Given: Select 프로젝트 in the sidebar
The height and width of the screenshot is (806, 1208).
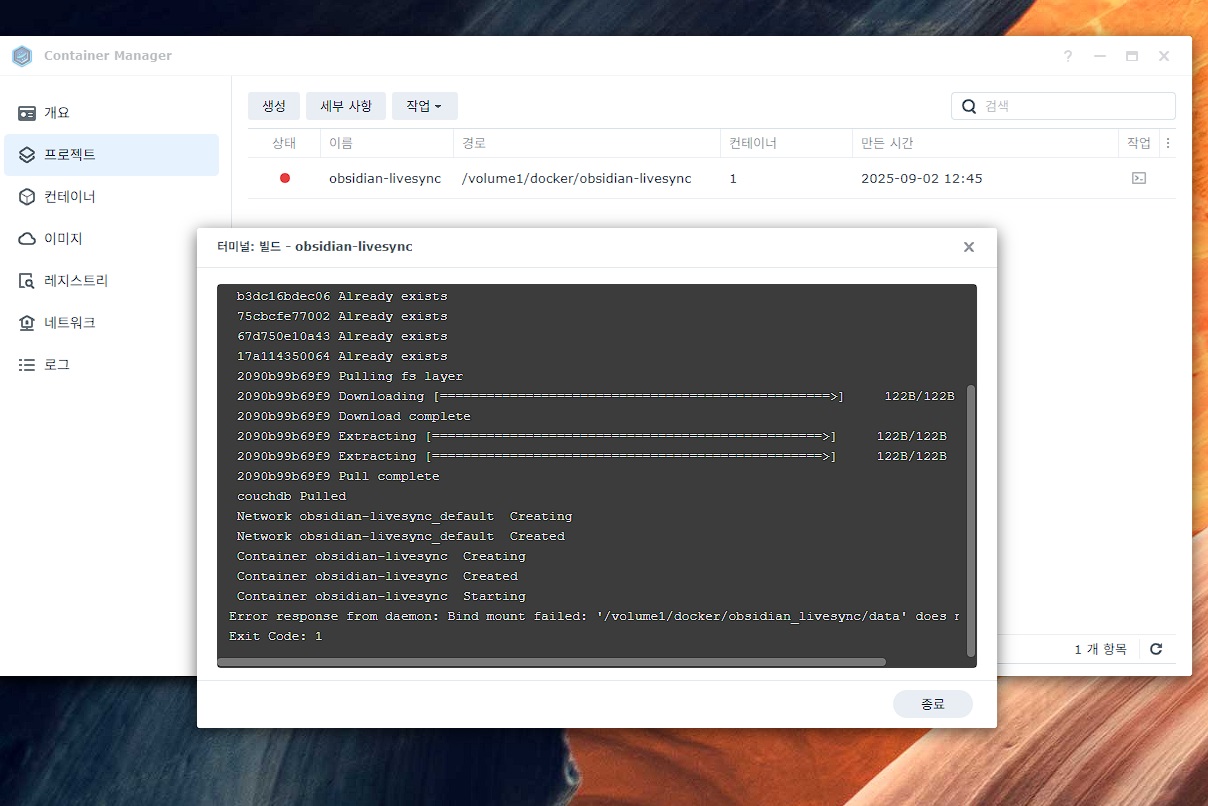Looking at the screenshot, I should pyautogui.click(x=70, y=155).
